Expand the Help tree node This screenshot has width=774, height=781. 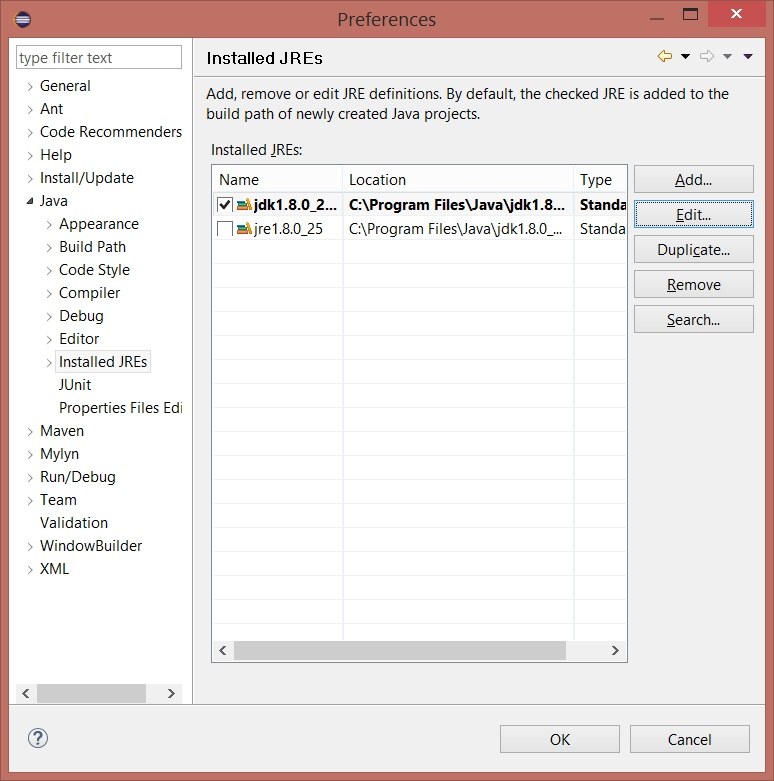[30, 155]
